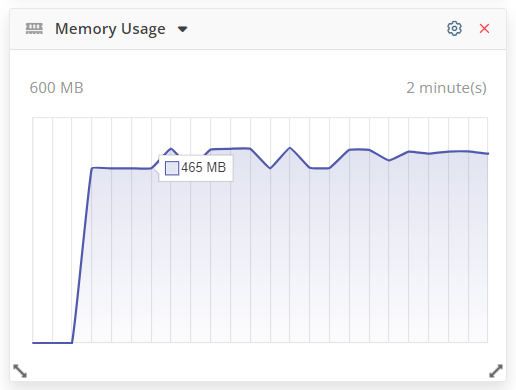Image resolution: width=516 pixels, height=390 pixels.
Task: Click the deepest dip between the two peaks
Action: 270,168
